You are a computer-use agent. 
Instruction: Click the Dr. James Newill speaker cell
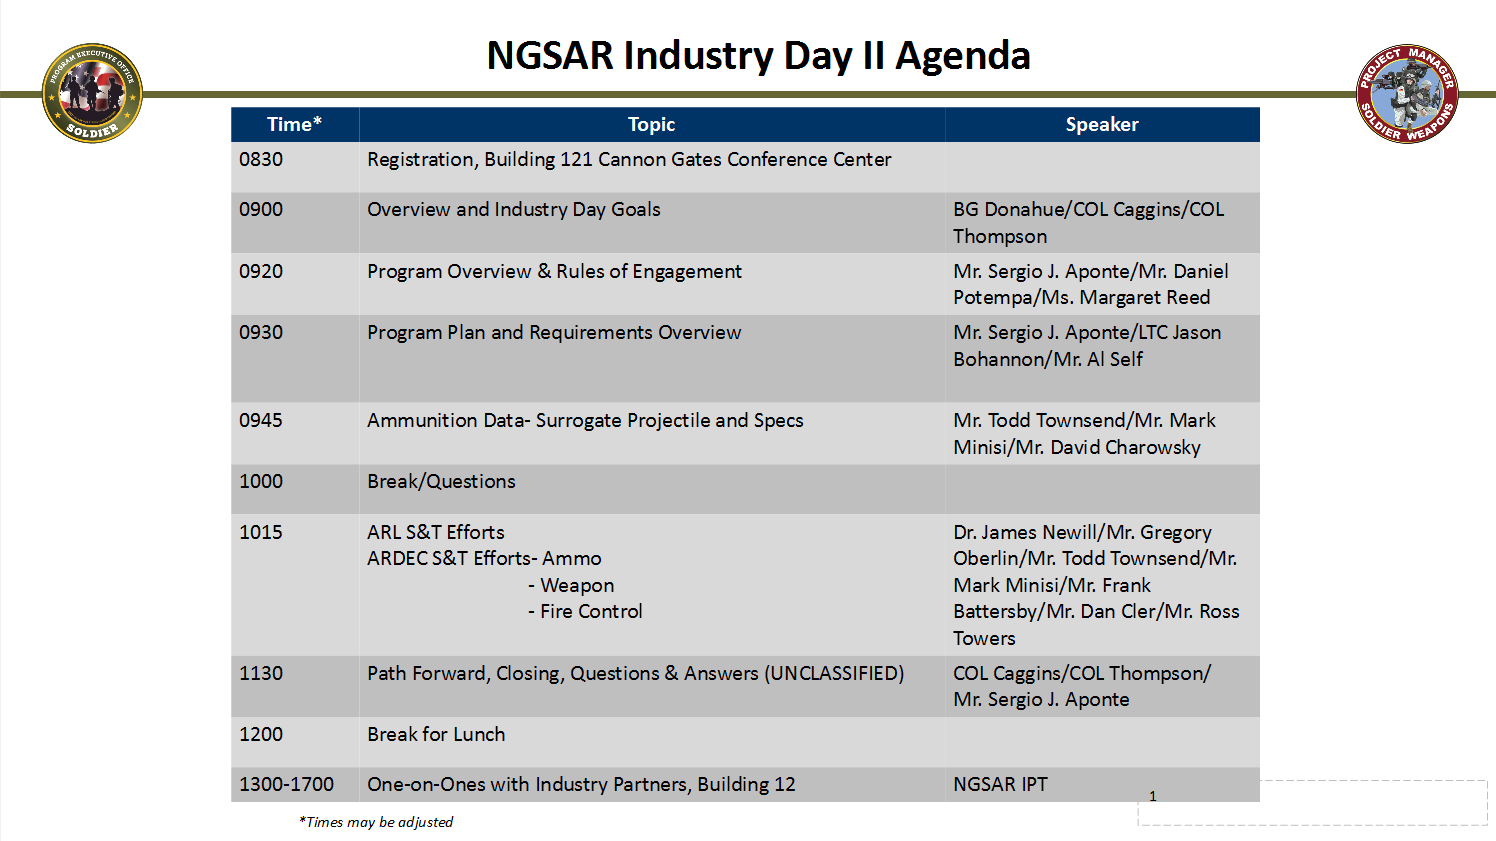1102,585
